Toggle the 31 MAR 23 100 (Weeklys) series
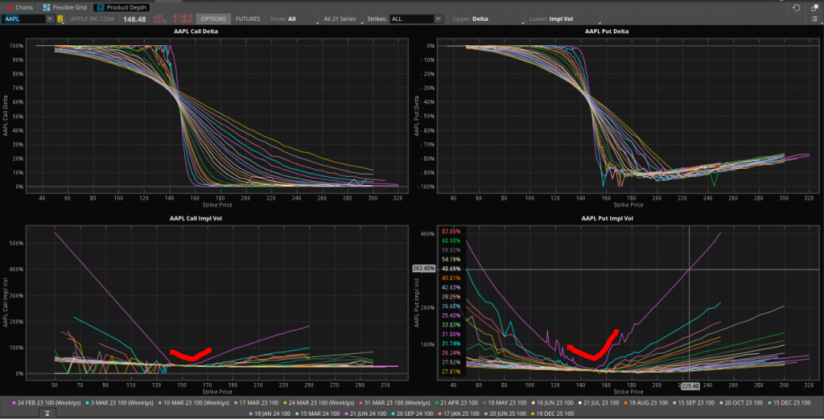 click(x=394, y=403)
